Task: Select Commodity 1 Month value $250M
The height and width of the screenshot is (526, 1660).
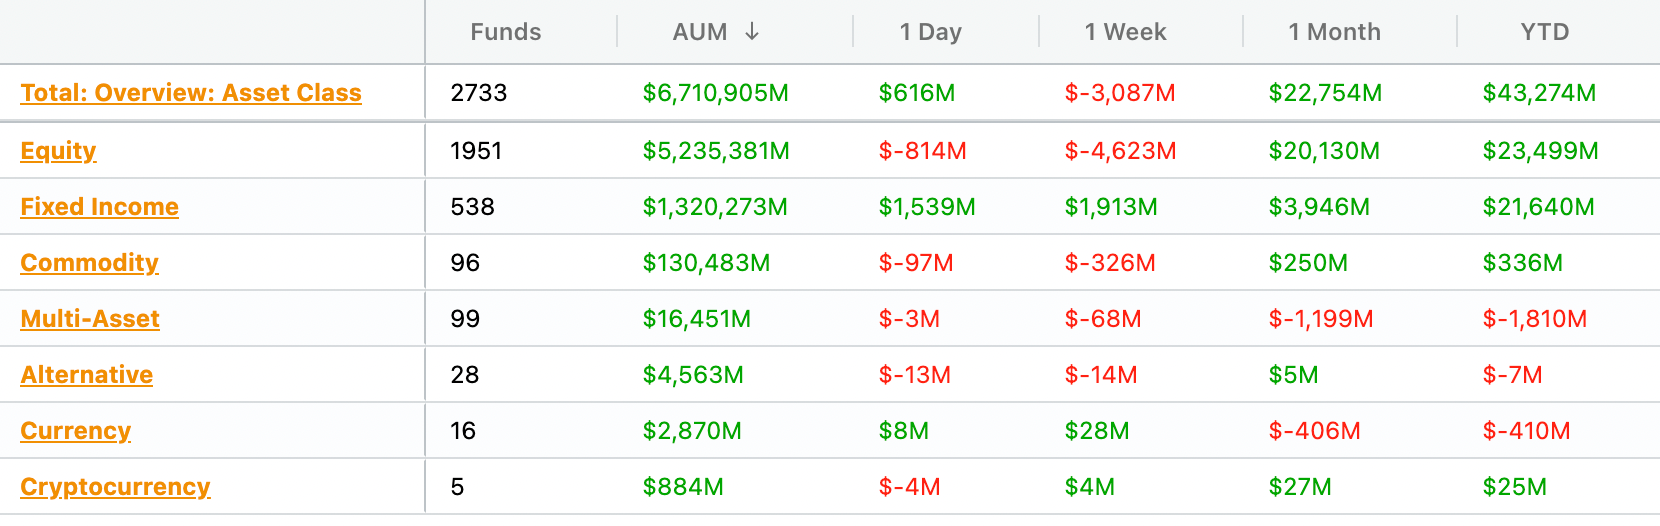Action: [1308, 263]
